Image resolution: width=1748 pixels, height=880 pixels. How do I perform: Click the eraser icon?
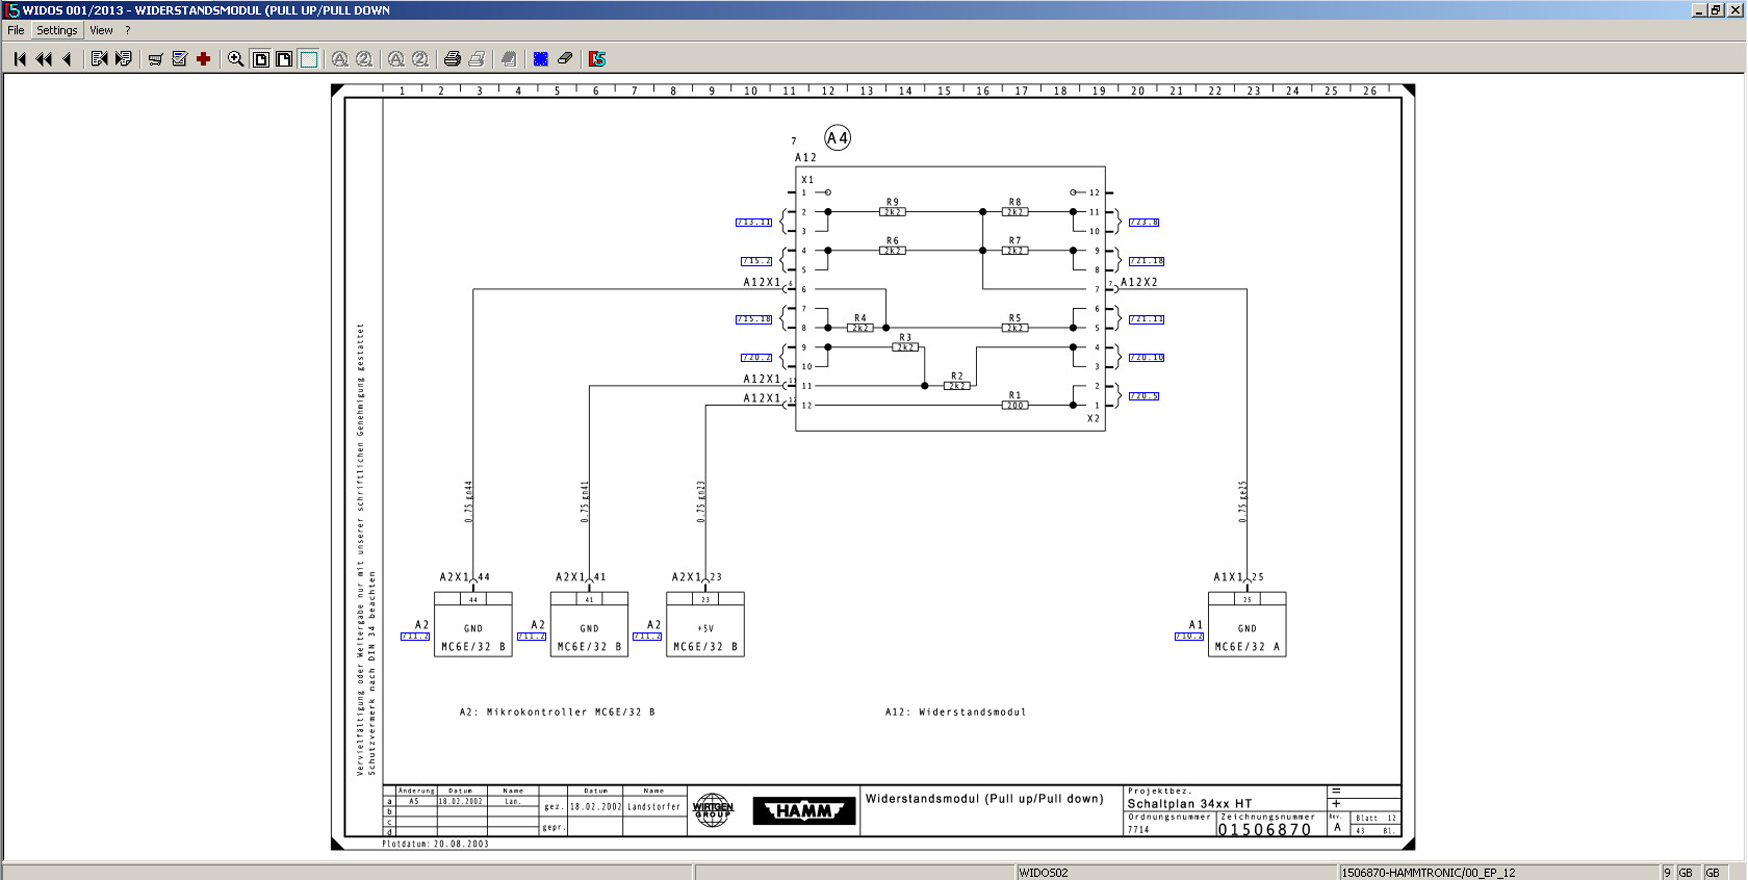pos(565,59)
